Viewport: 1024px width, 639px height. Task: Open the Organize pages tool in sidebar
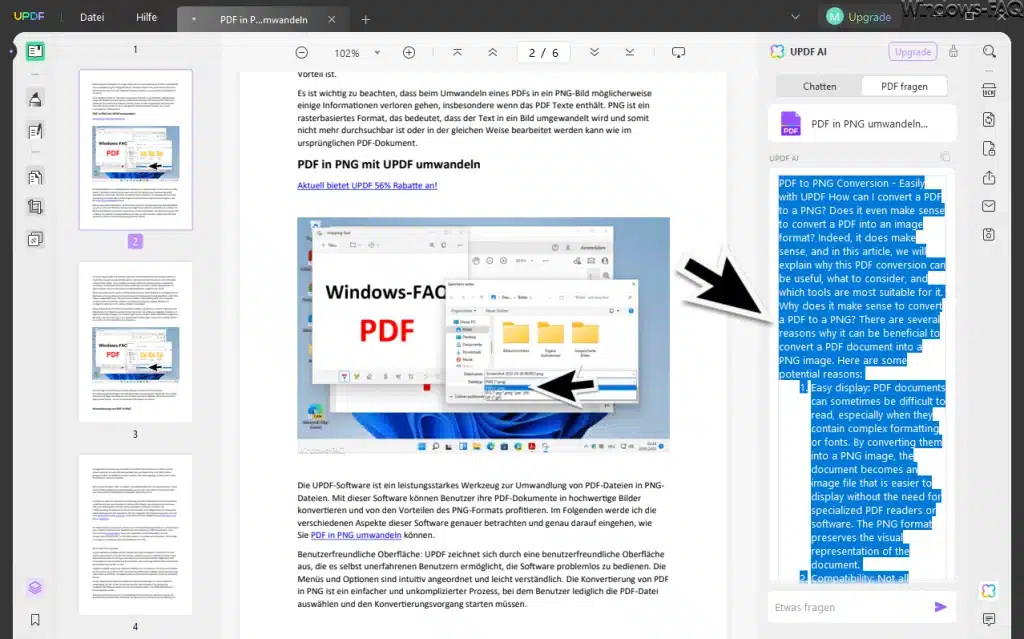(35, 177)
